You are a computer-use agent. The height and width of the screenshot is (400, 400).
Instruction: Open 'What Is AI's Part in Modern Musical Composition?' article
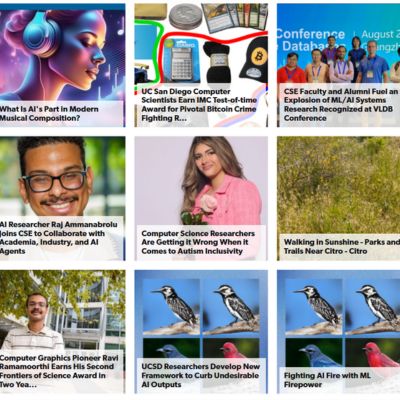[49, 114]
